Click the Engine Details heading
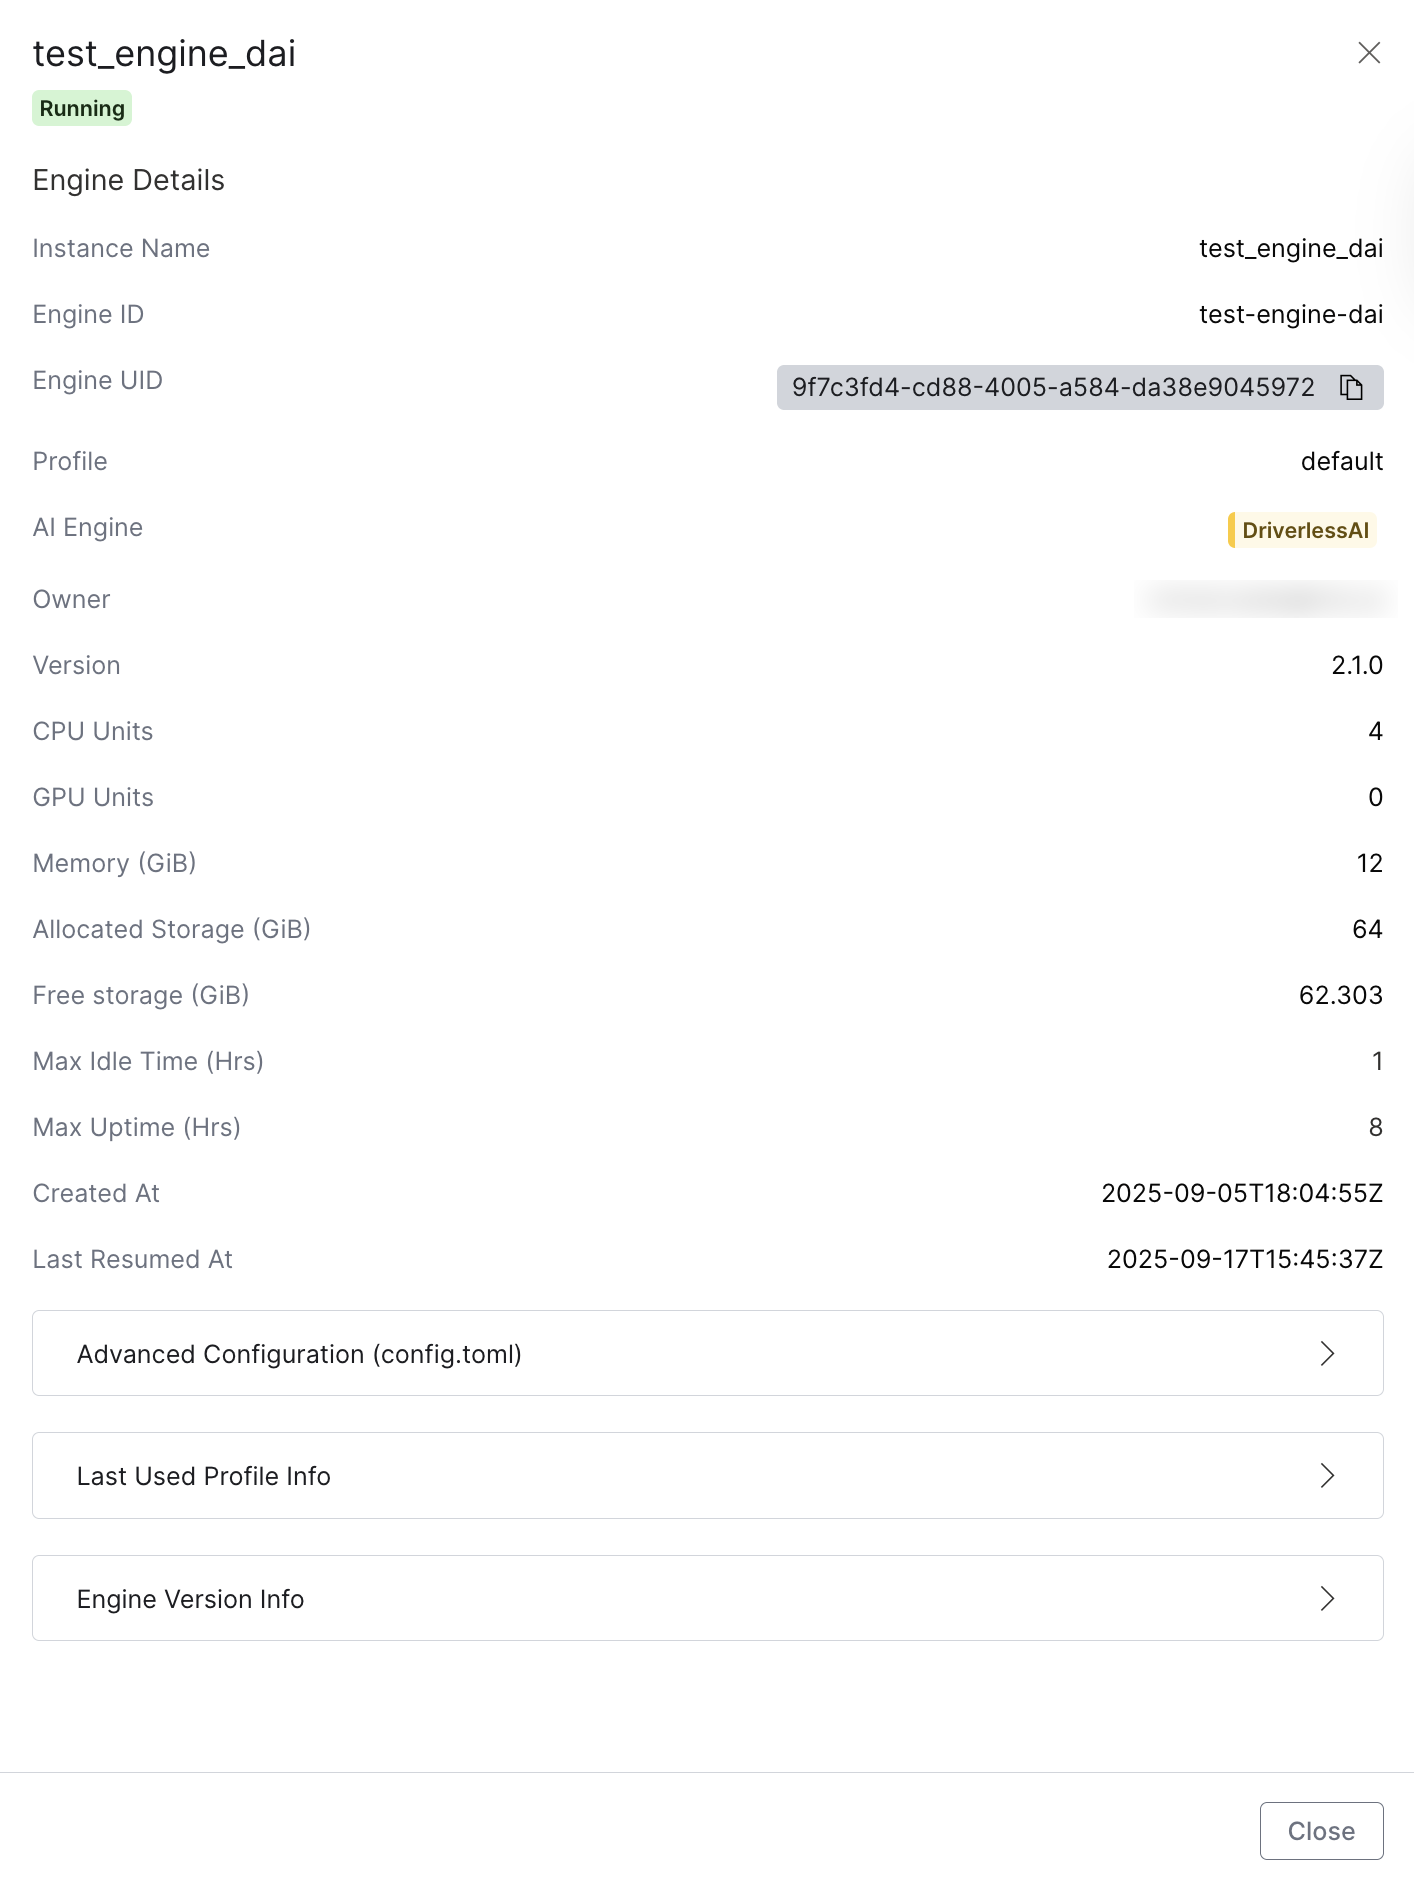The height and width of the screenshot is (1890, 1414). pyautogui.click(x=128, y=180)
